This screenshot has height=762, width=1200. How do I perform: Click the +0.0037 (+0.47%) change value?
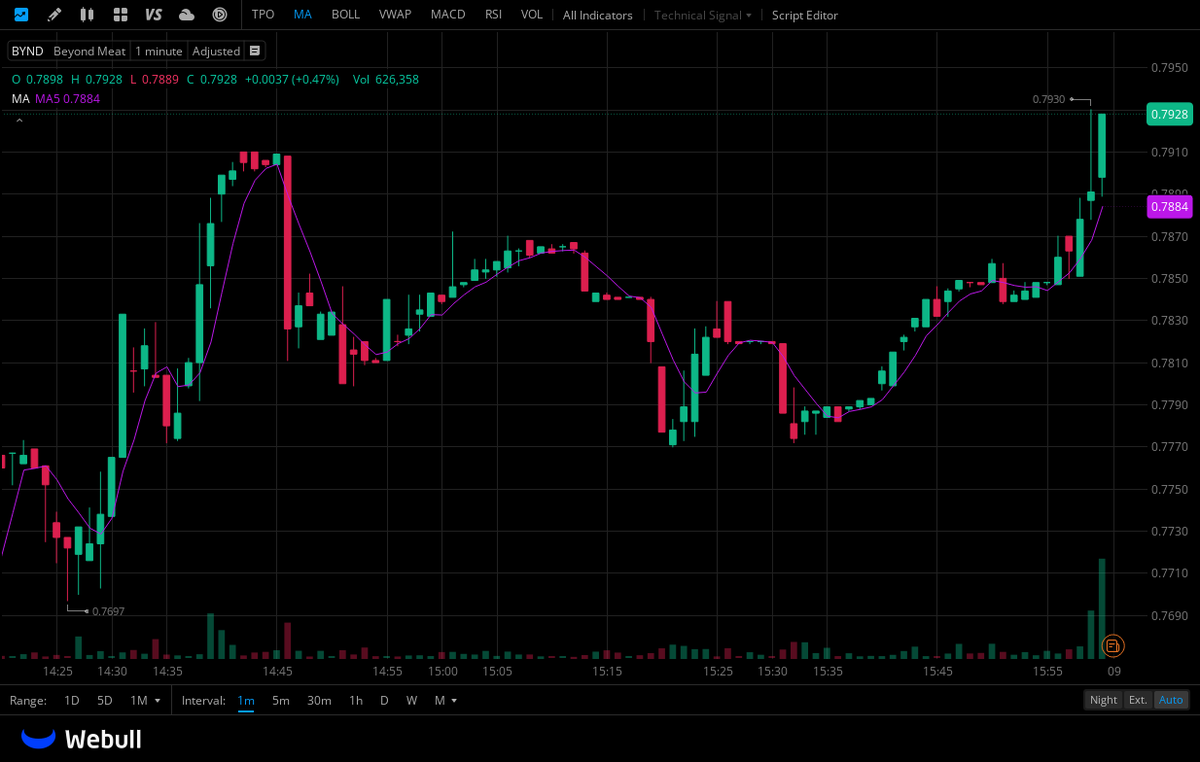pyautogui.click(x=292, y=79)
